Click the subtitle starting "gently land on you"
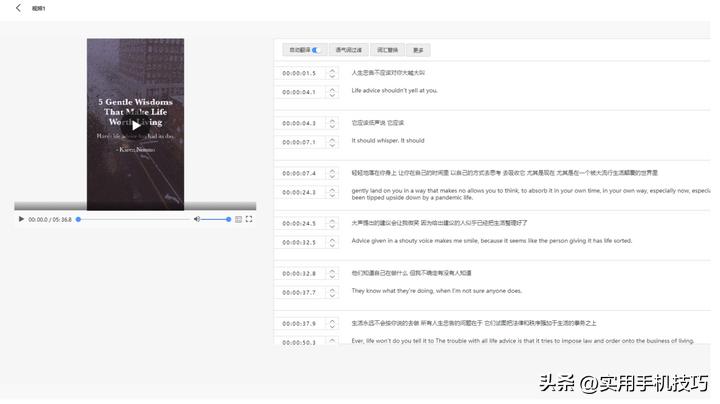 coord(531,194)
